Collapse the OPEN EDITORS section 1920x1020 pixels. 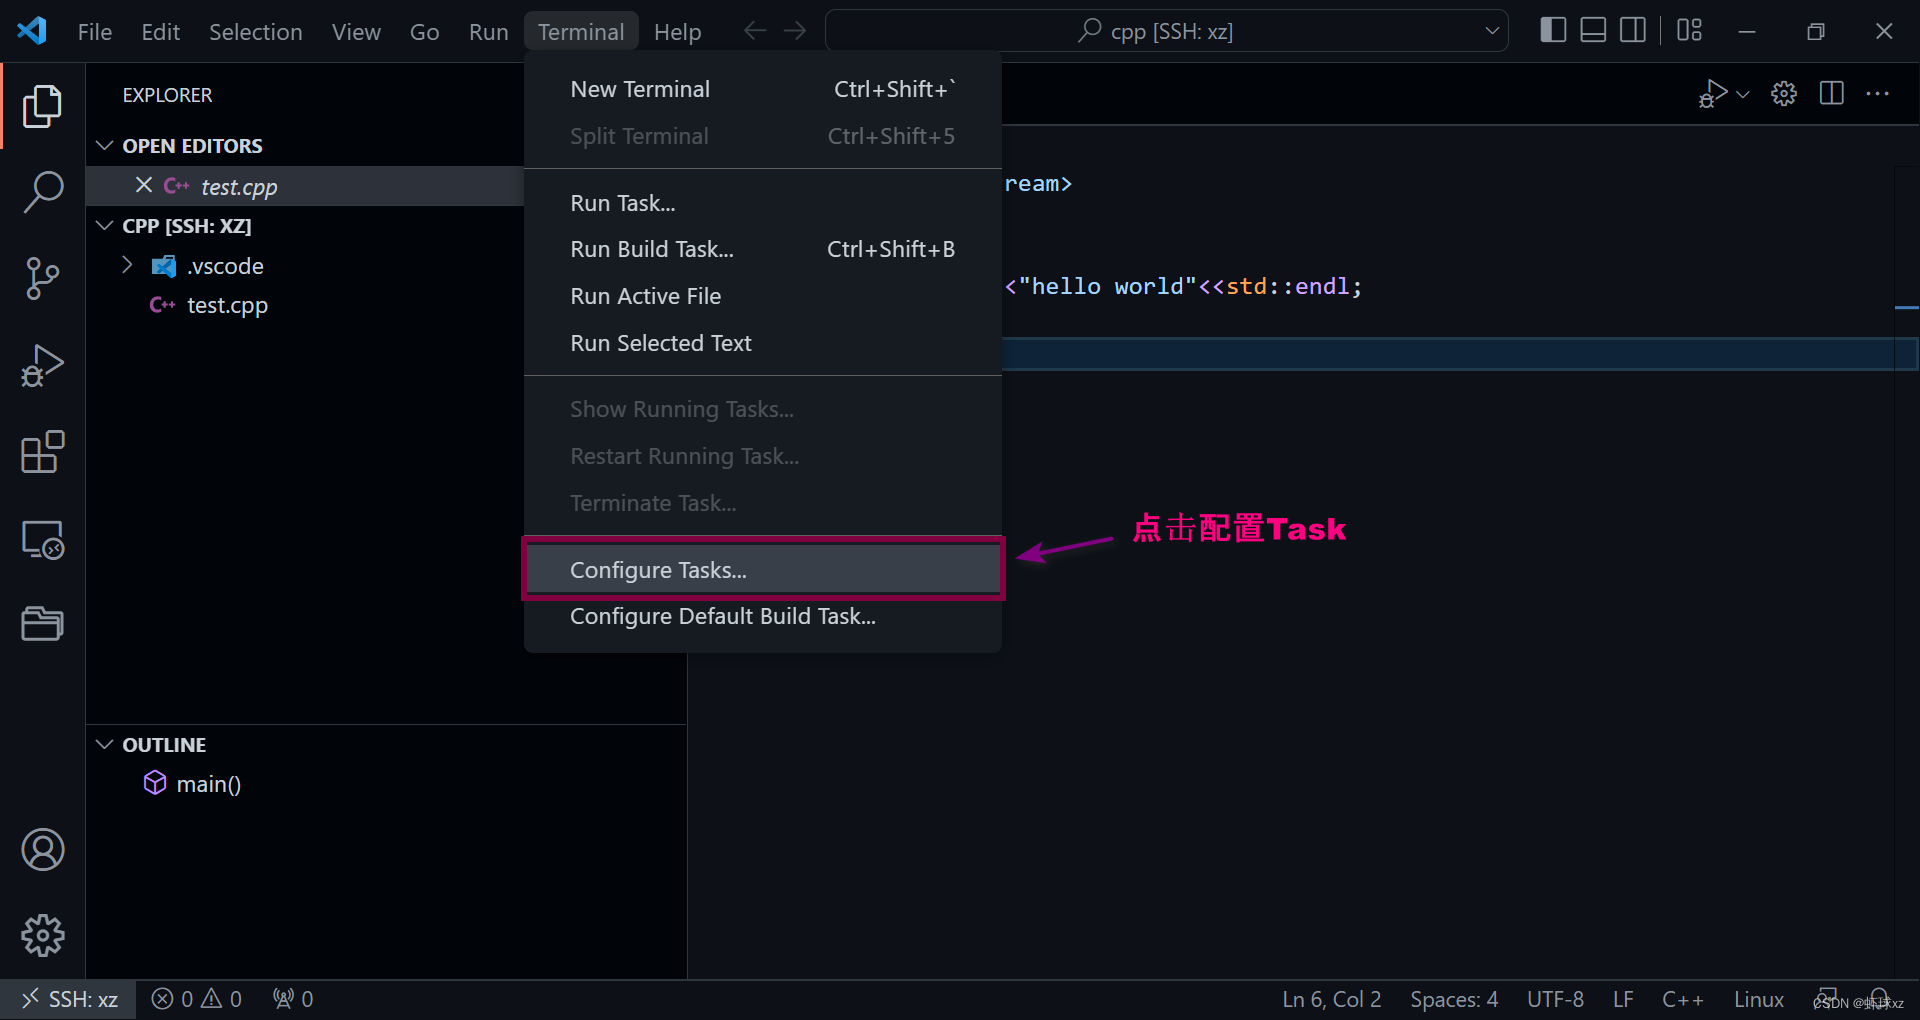104,146
